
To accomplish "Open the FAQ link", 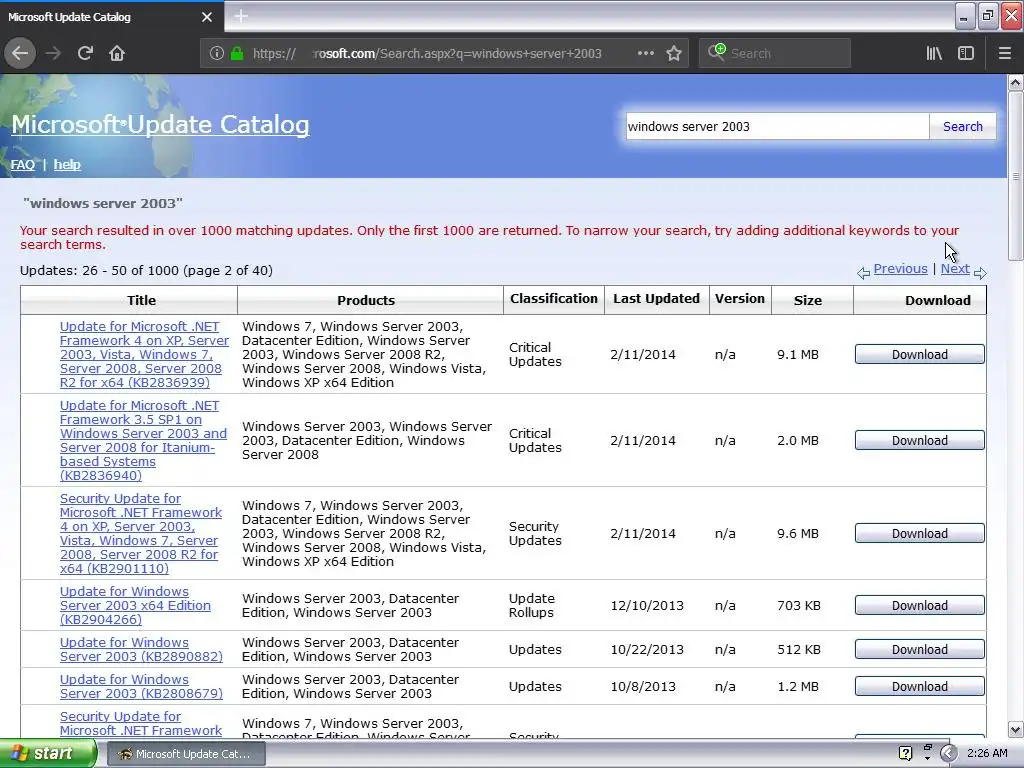I will (23, 165).
